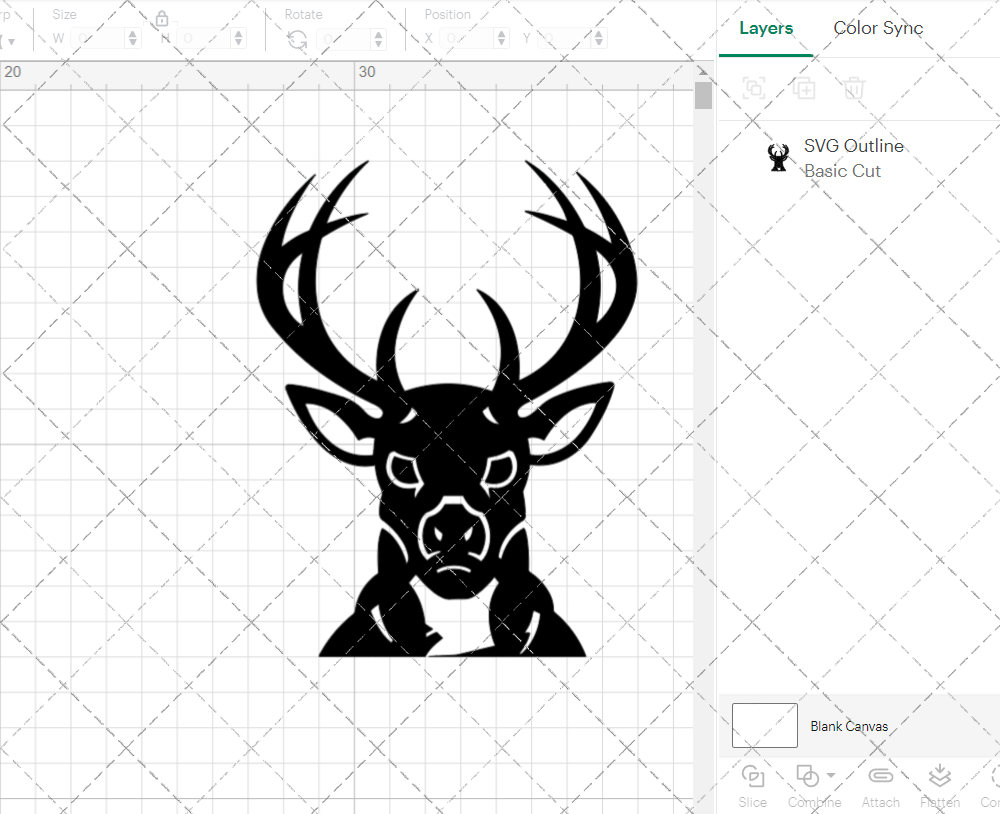Image resolution: width=1000 pixels, height=814 pixels.
Task: Click the Group layers icon
Action: (754, 89)
